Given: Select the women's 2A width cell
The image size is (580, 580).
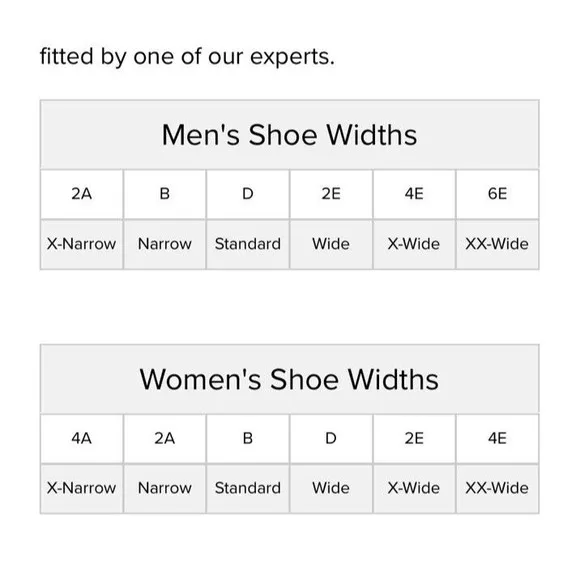Looking at the screenshot, I should point(165,439).
